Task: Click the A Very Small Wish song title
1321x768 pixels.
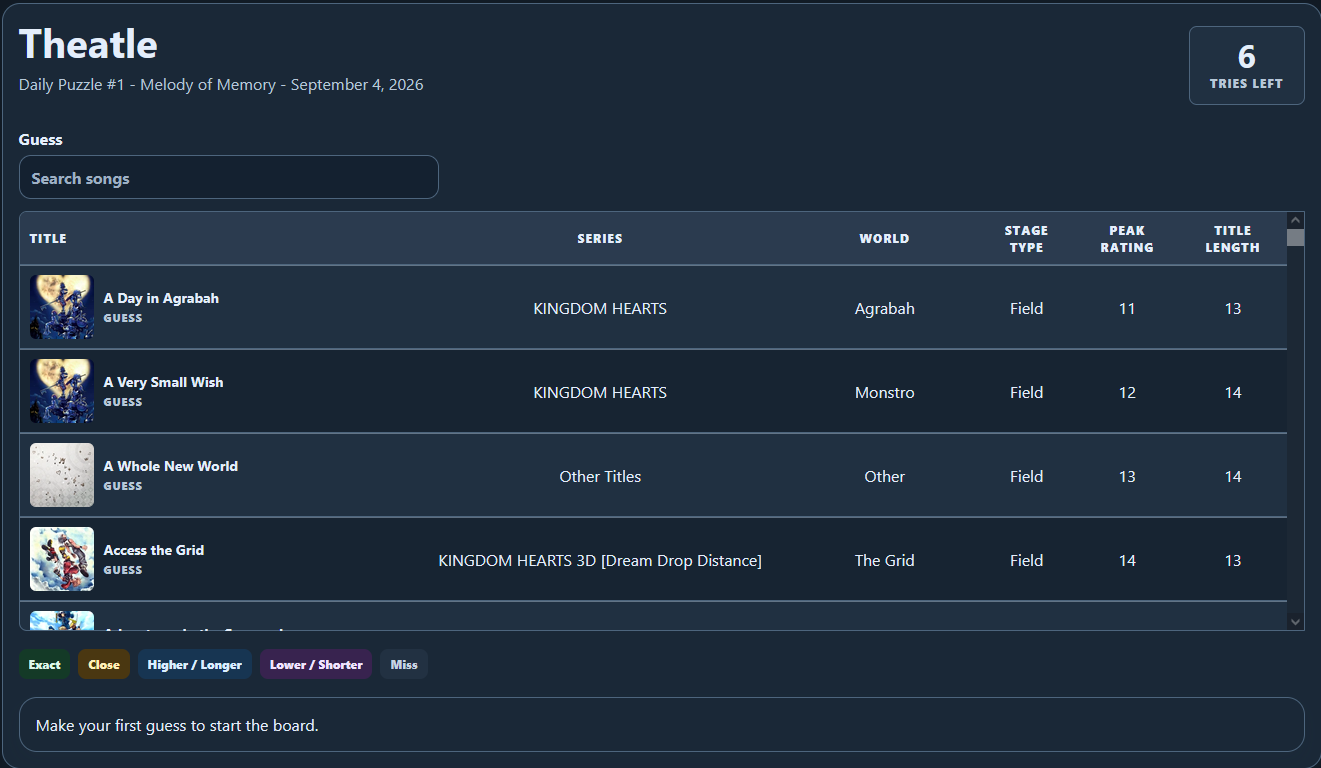Action: (163, 382)
